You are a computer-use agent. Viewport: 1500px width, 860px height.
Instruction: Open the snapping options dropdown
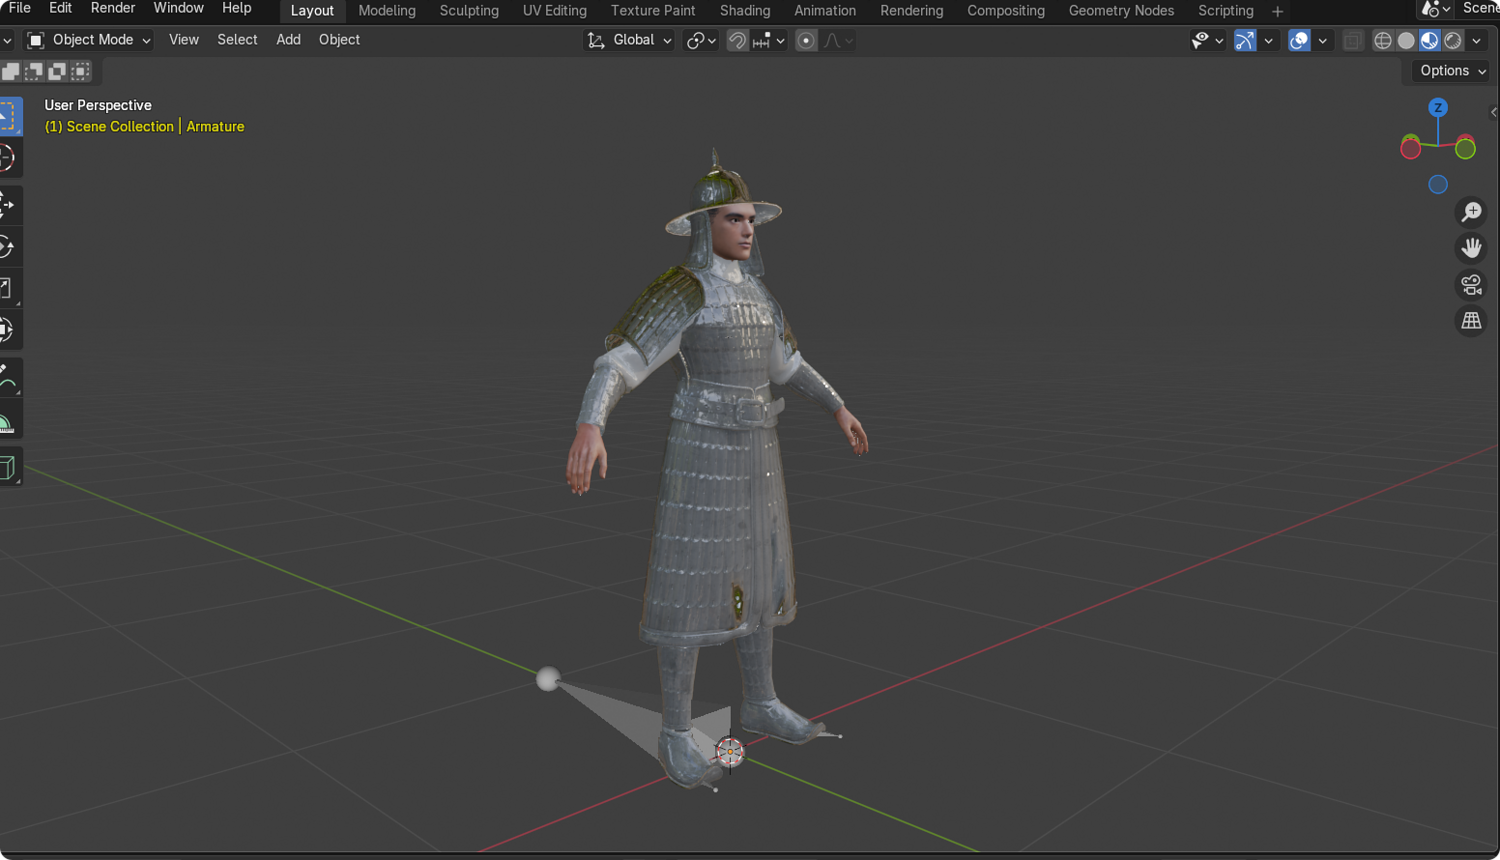pos(769,41)
